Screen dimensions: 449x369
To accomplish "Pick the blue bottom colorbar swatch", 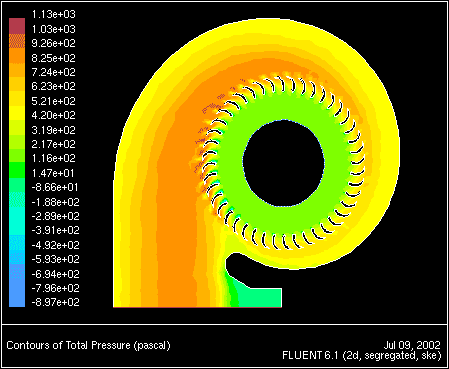I will [17, 292].
